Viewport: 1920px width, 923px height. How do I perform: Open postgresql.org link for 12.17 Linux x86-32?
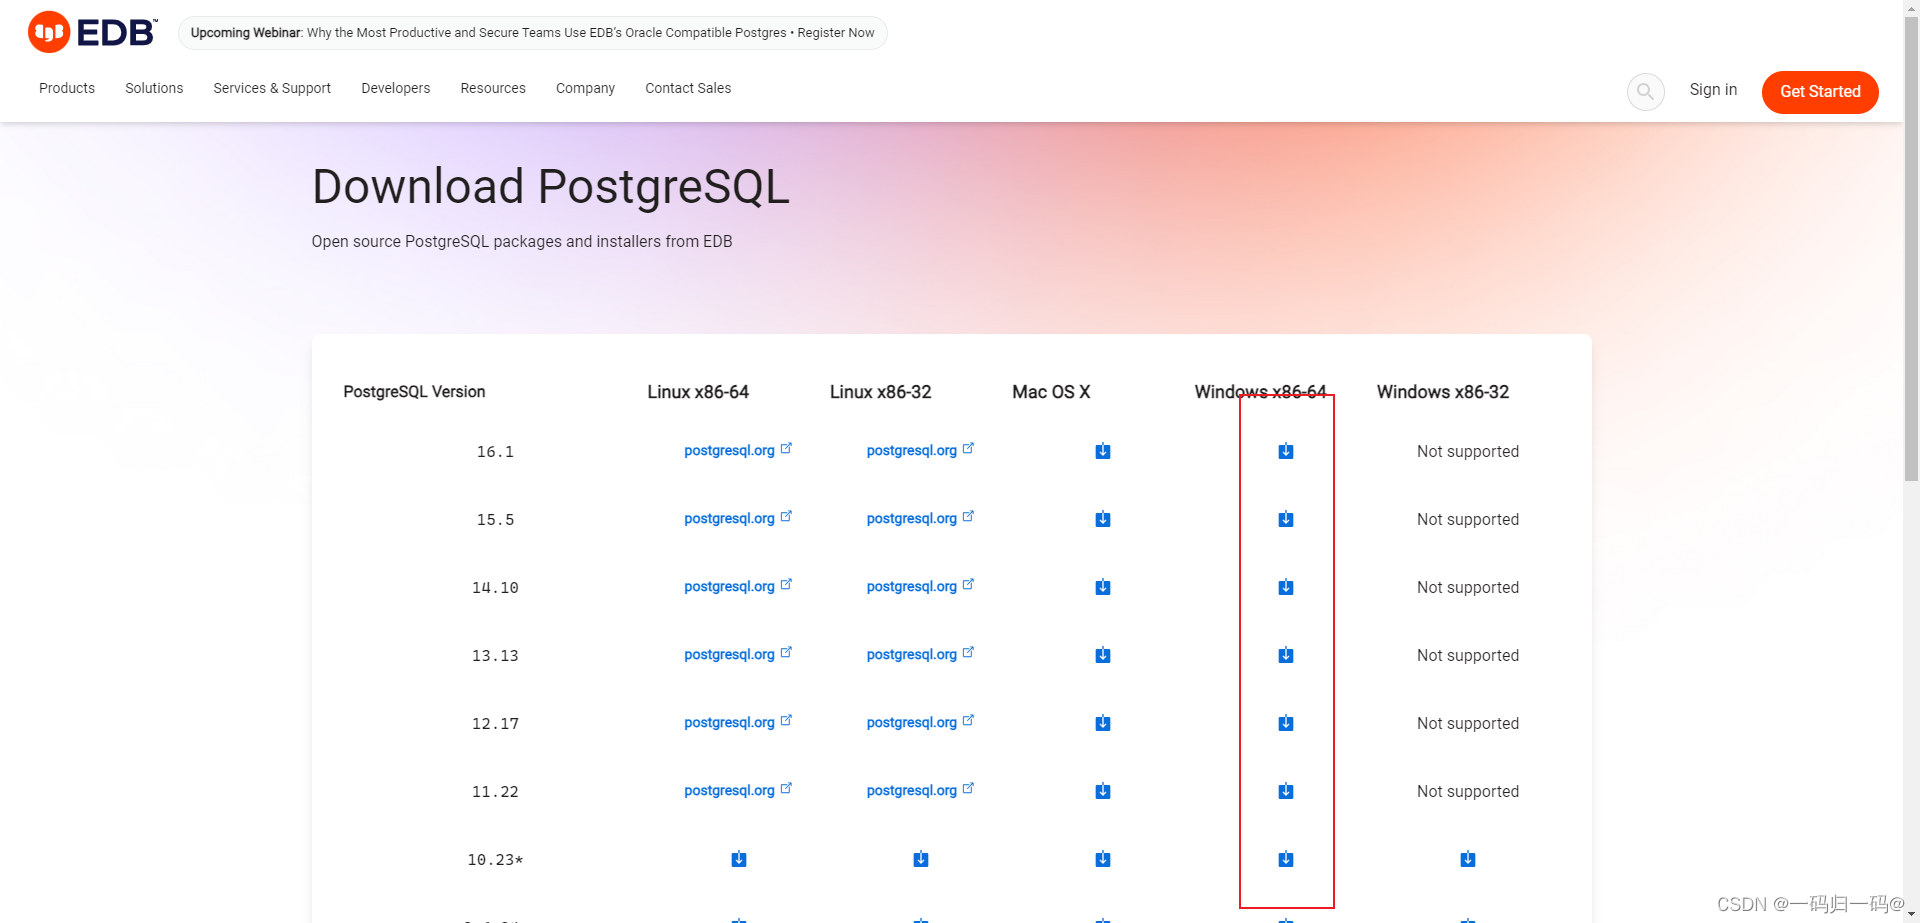pyautogui.click(x=920, y=722)
